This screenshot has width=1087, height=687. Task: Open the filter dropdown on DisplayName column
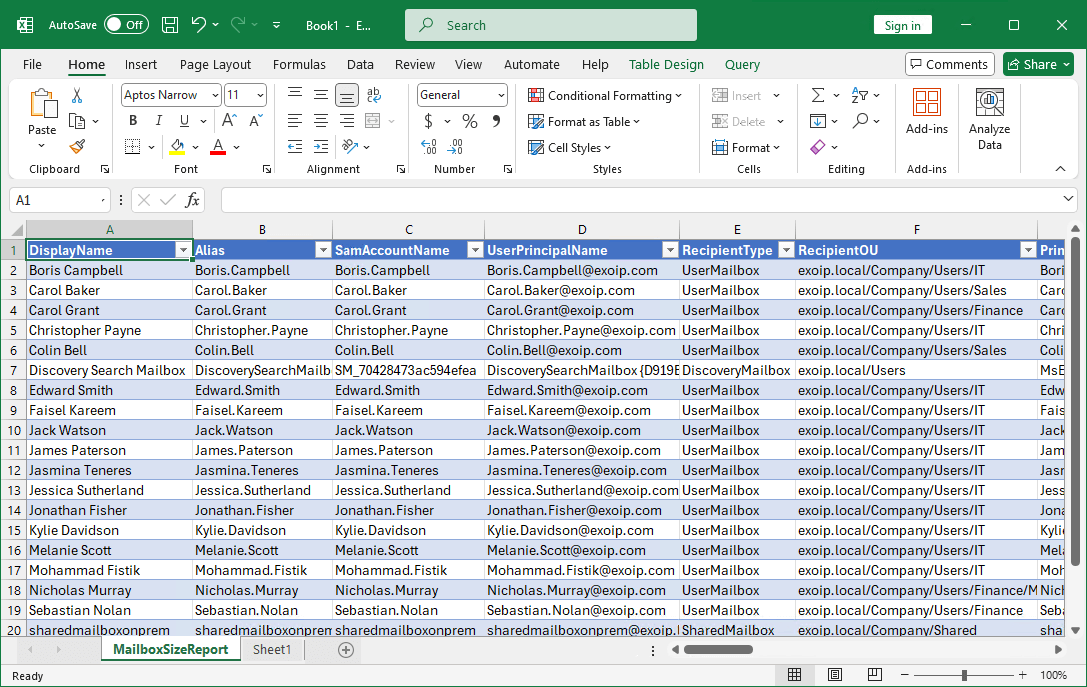pos(183,249)
